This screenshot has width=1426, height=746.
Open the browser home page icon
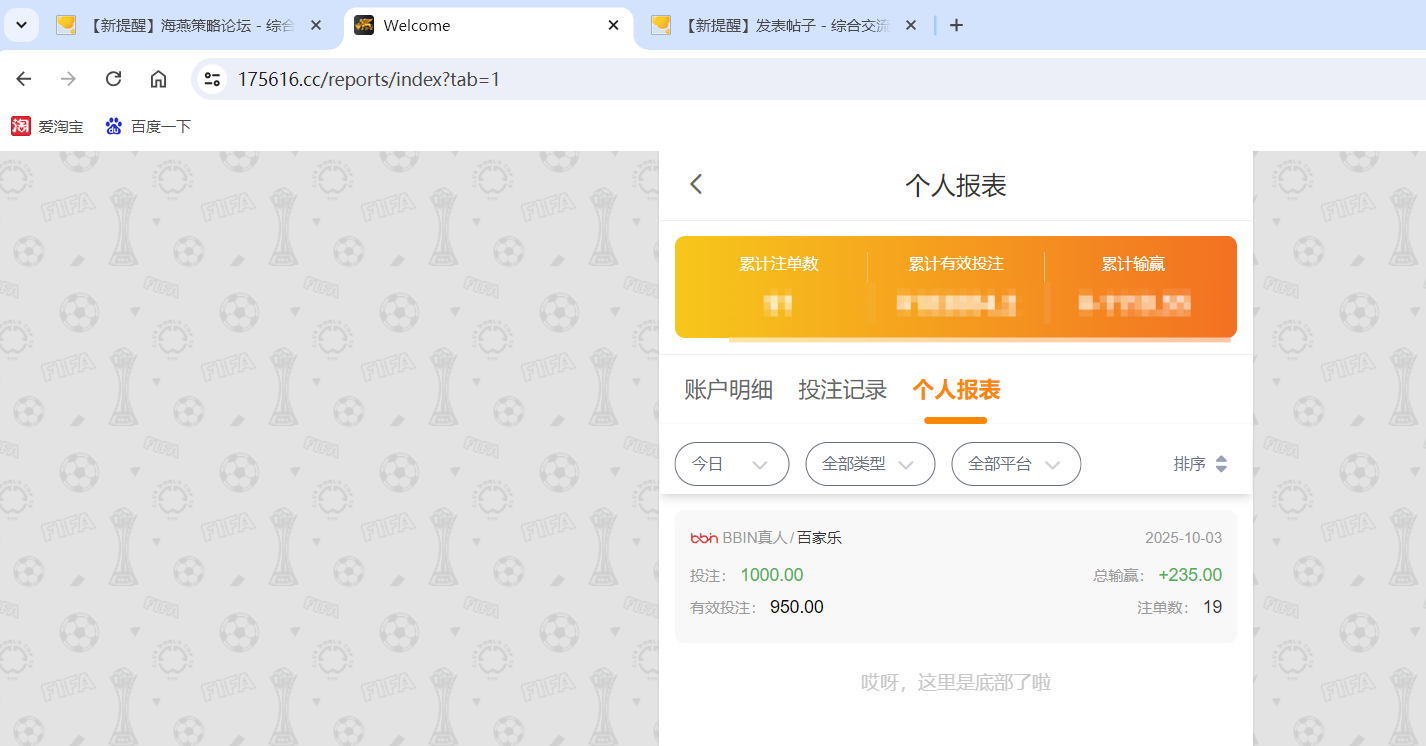(158, 78)
